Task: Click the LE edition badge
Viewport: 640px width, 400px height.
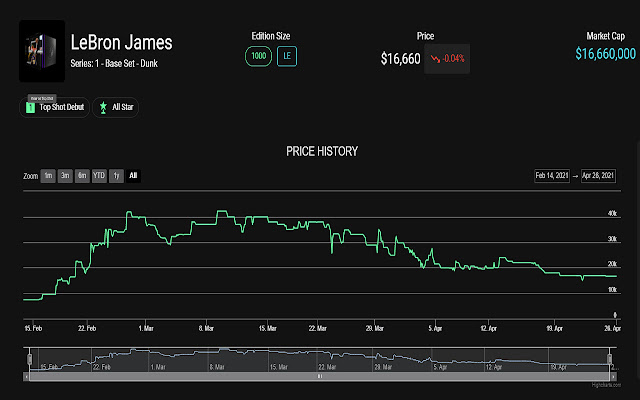Action: click(287, 56)
